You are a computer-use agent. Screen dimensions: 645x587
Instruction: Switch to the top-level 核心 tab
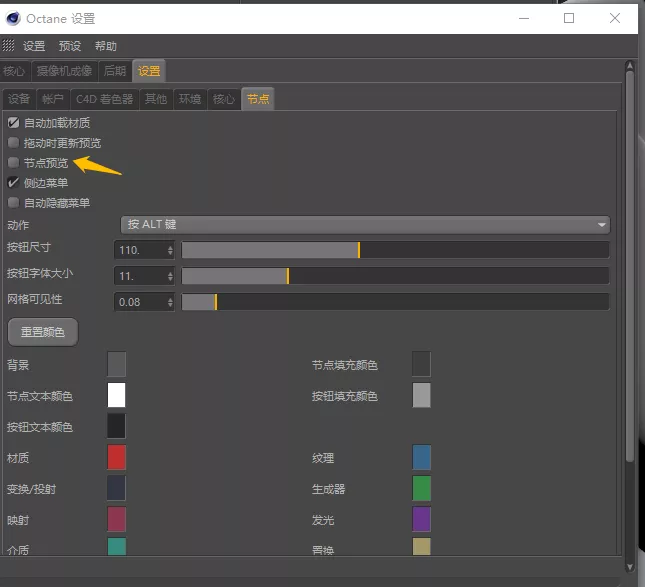click(x=14, y=71)
